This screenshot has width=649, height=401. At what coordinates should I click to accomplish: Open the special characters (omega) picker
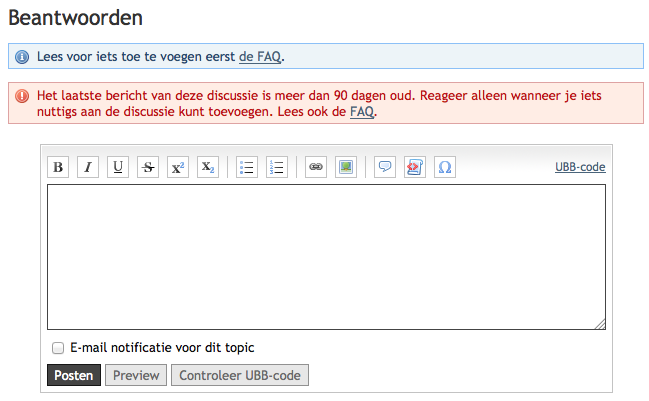point(445,167)
